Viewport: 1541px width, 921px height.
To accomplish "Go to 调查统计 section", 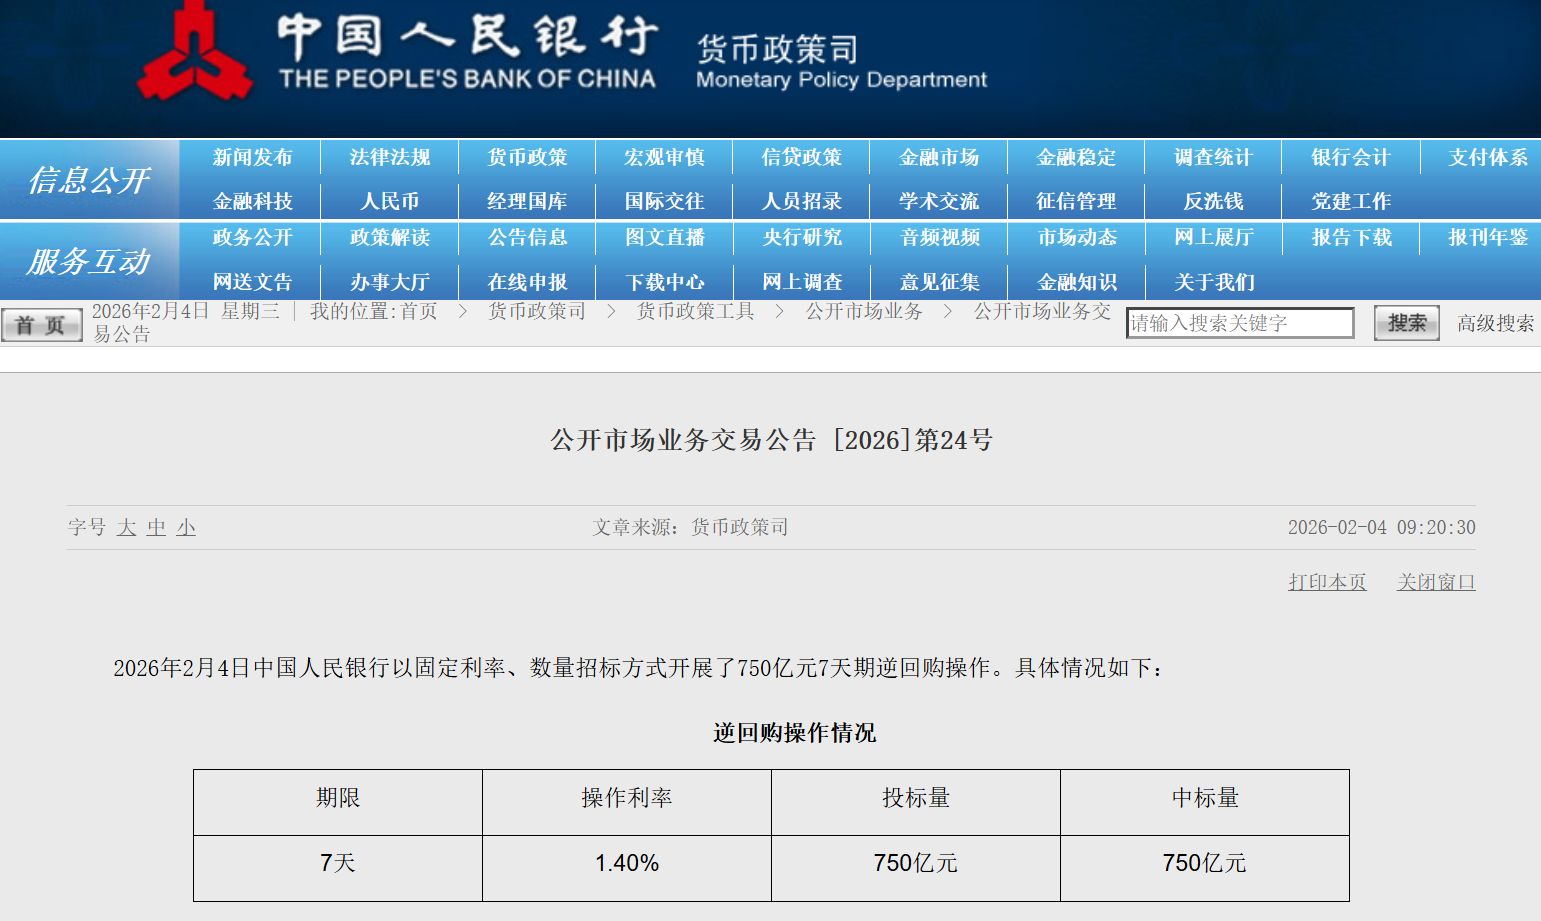I will (x=1213, y=158).
